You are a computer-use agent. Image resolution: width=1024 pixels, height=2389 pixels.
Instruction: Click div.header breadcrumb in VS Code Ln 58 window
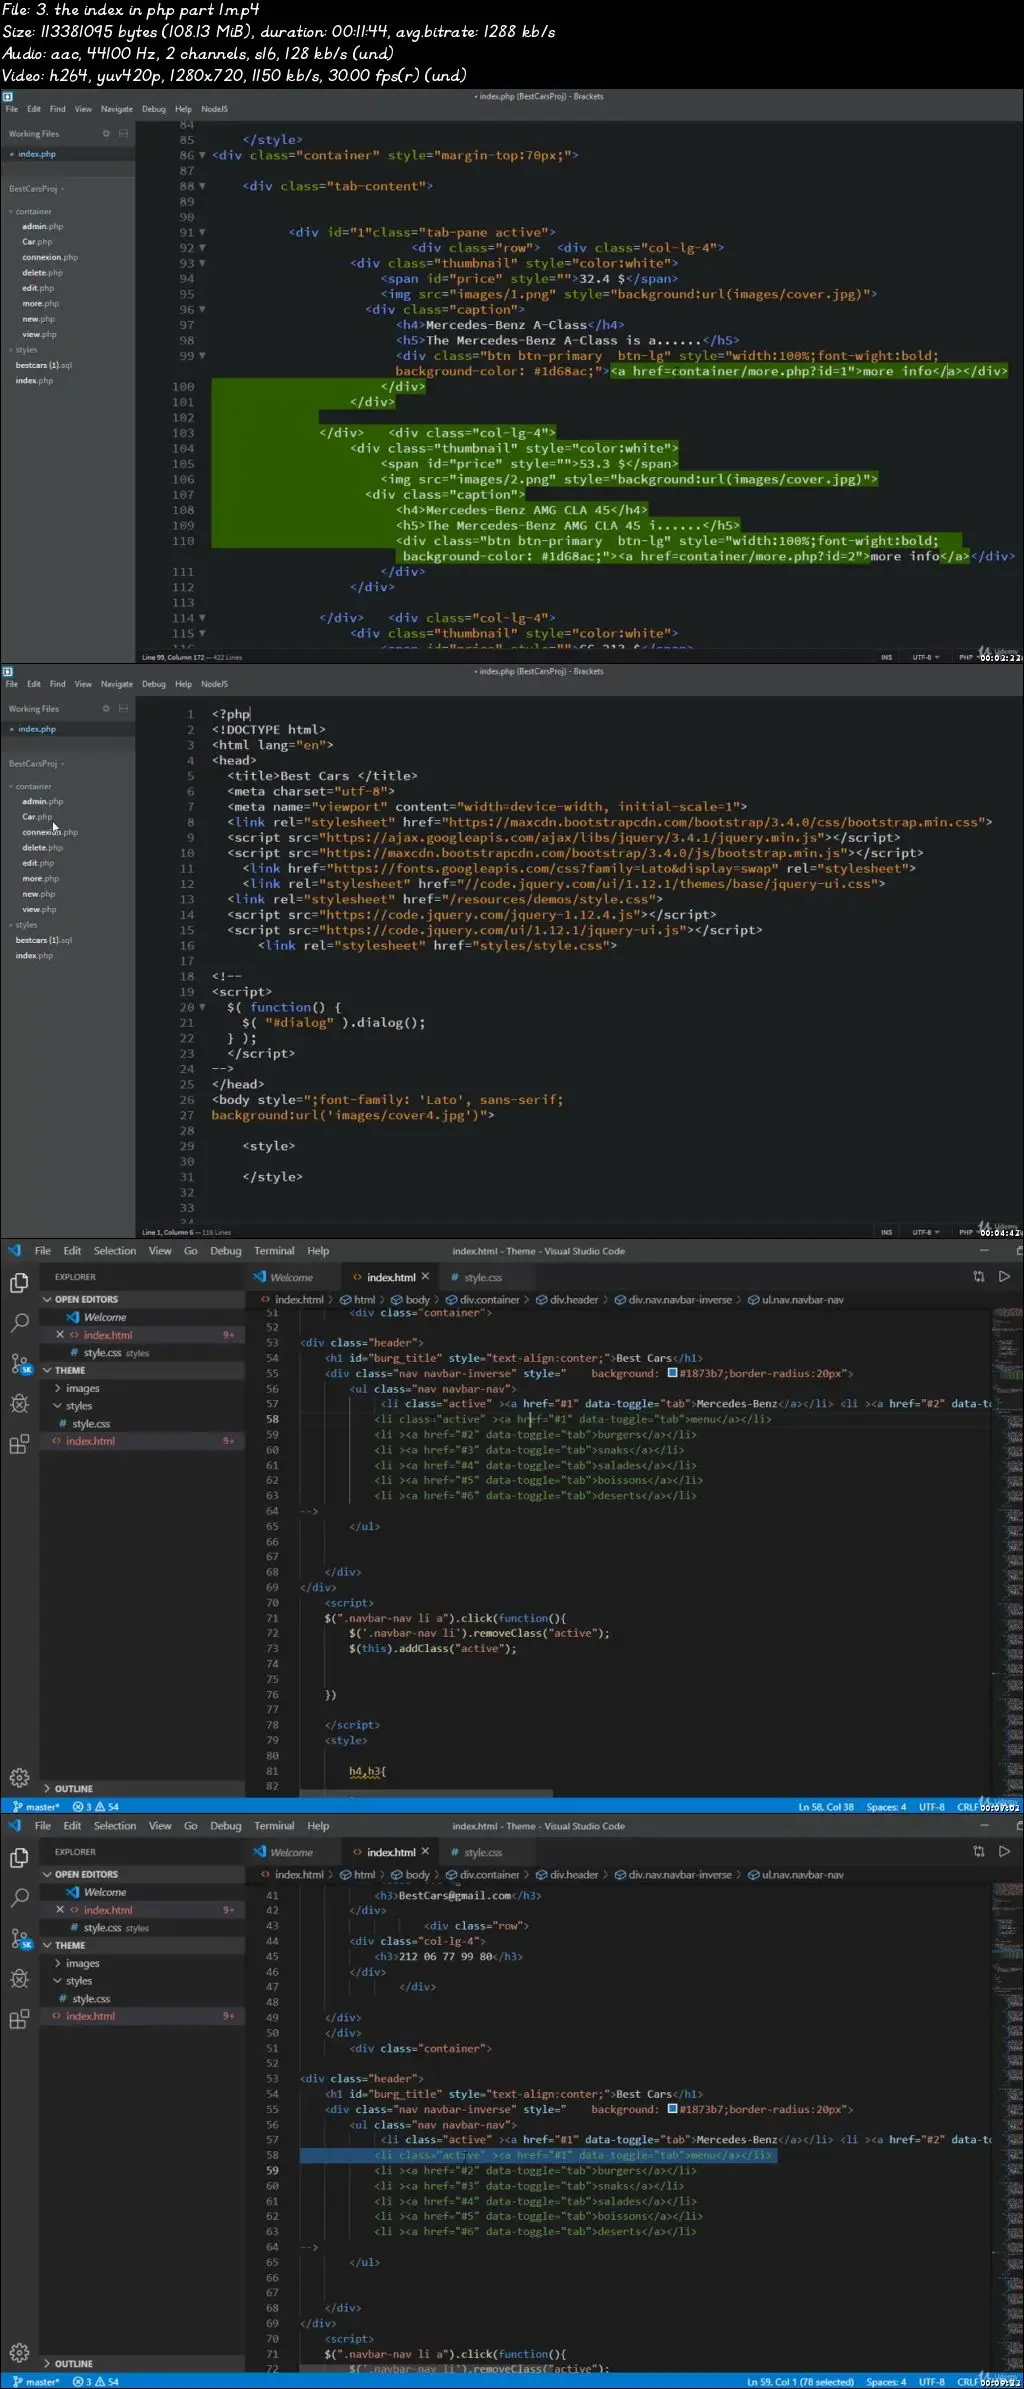(x=567, y=1299)
